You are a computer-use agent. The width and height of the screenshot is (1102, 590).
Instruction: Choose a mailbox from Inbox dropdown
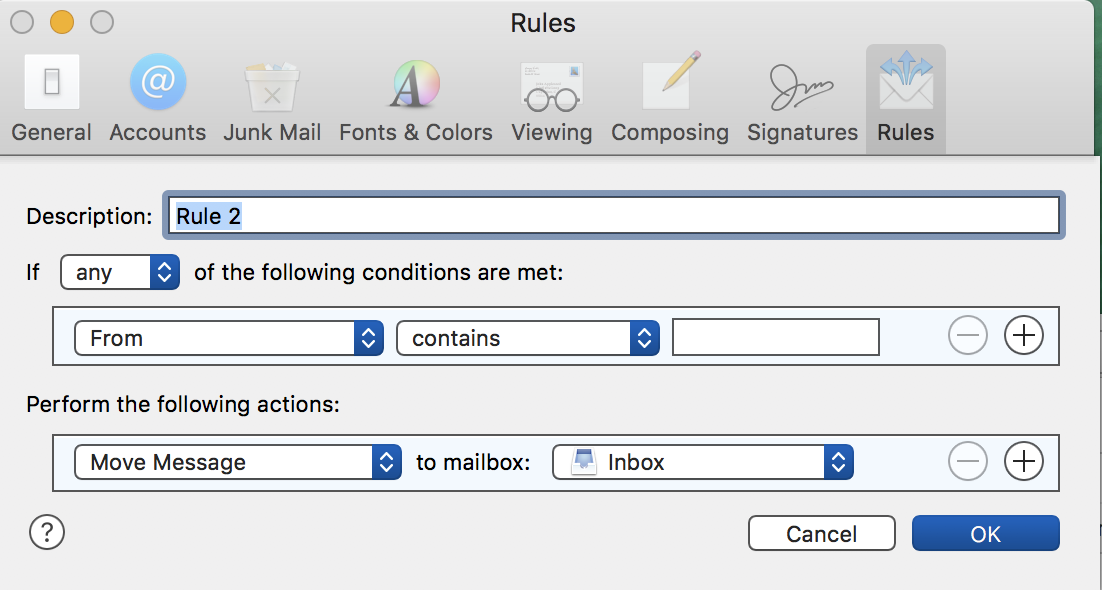pyautogui.click(x=703, y=462)
